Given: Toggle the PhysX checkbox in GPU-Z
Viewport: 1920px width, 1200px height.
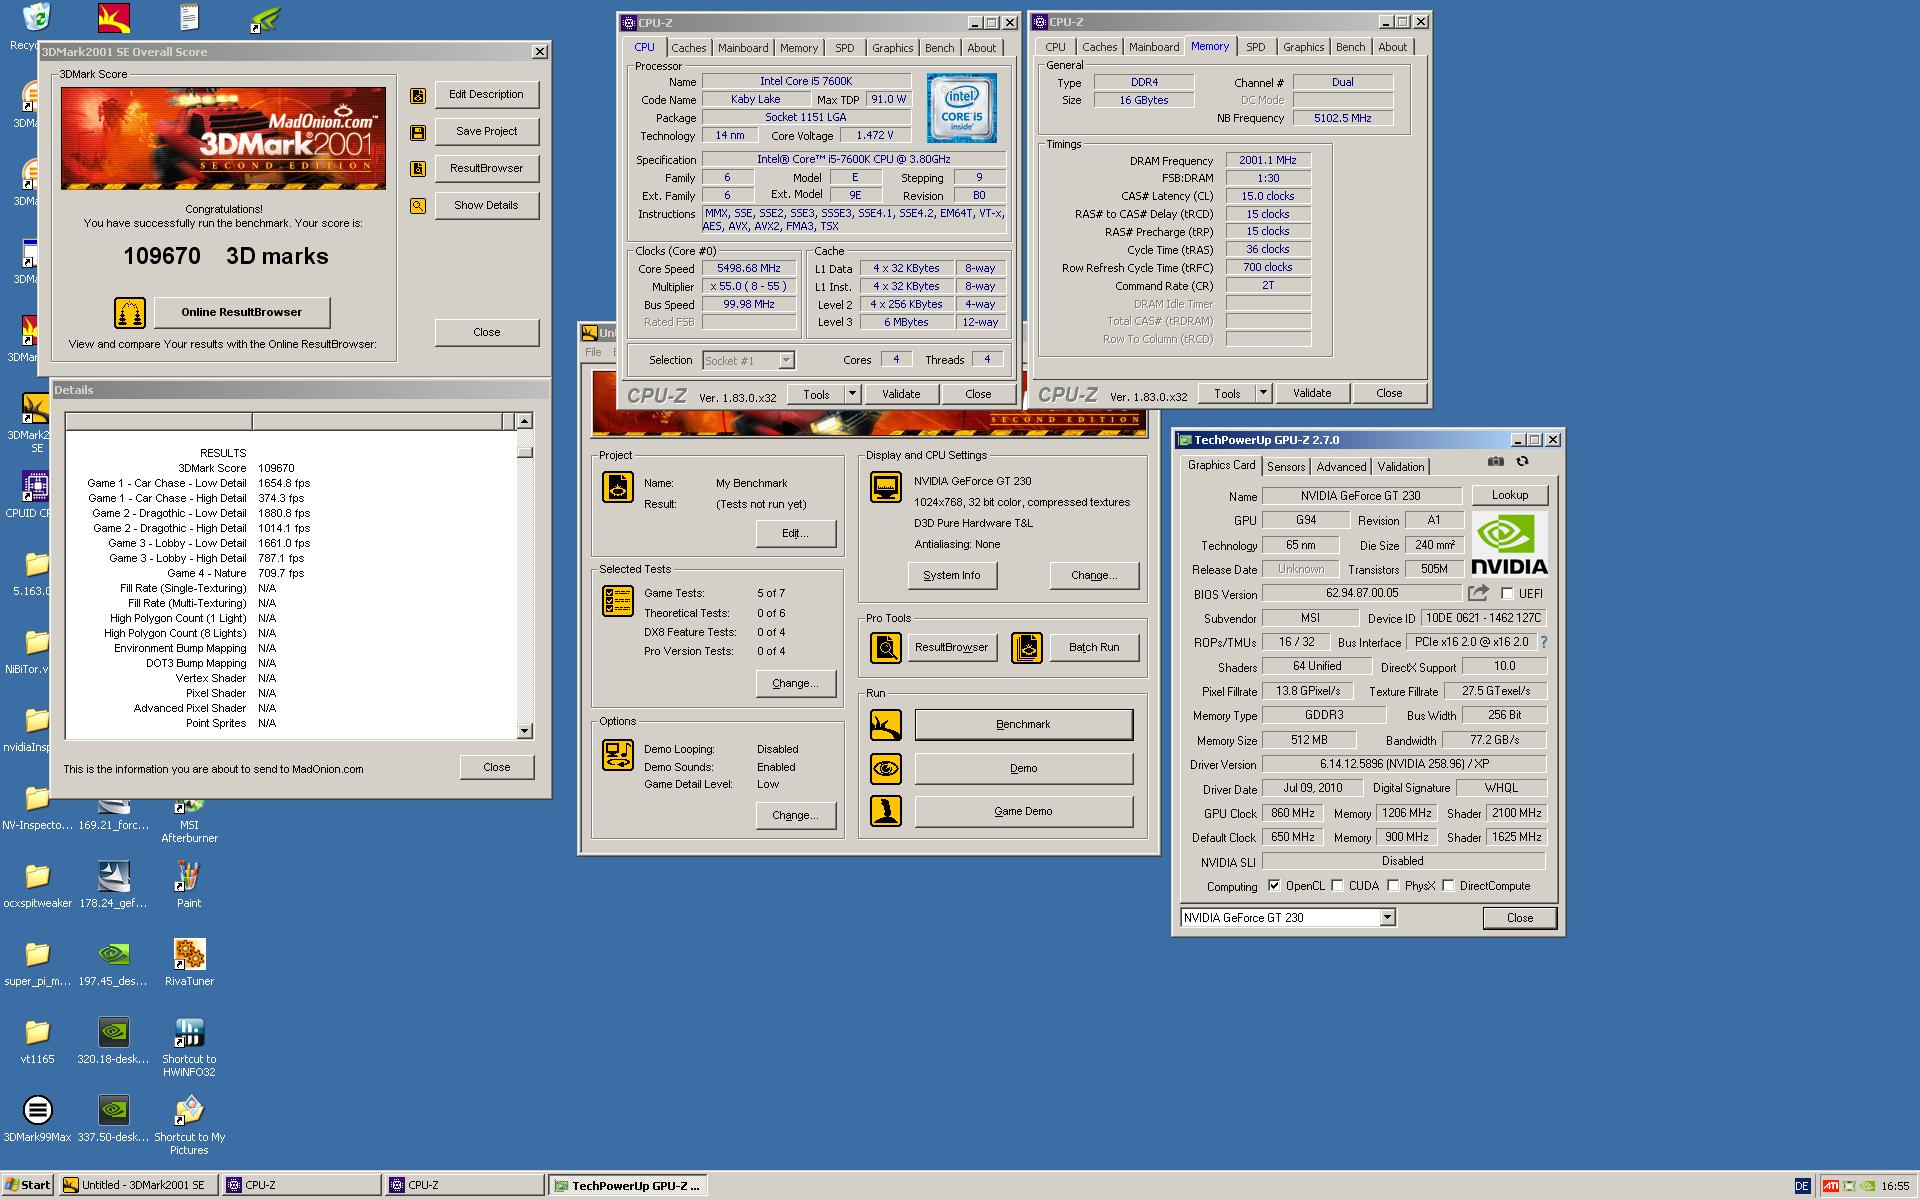Looking at the screenshot, I should click(x=1393, y=886).
